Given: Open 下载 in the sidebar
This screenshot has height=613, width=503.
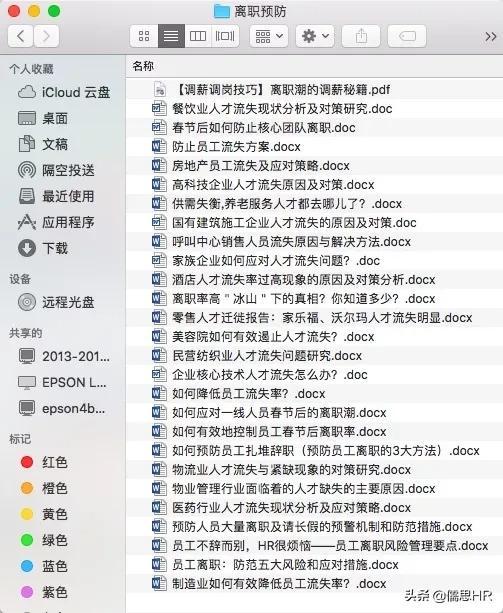Looking at the screenshot, I should coord(43,248).
